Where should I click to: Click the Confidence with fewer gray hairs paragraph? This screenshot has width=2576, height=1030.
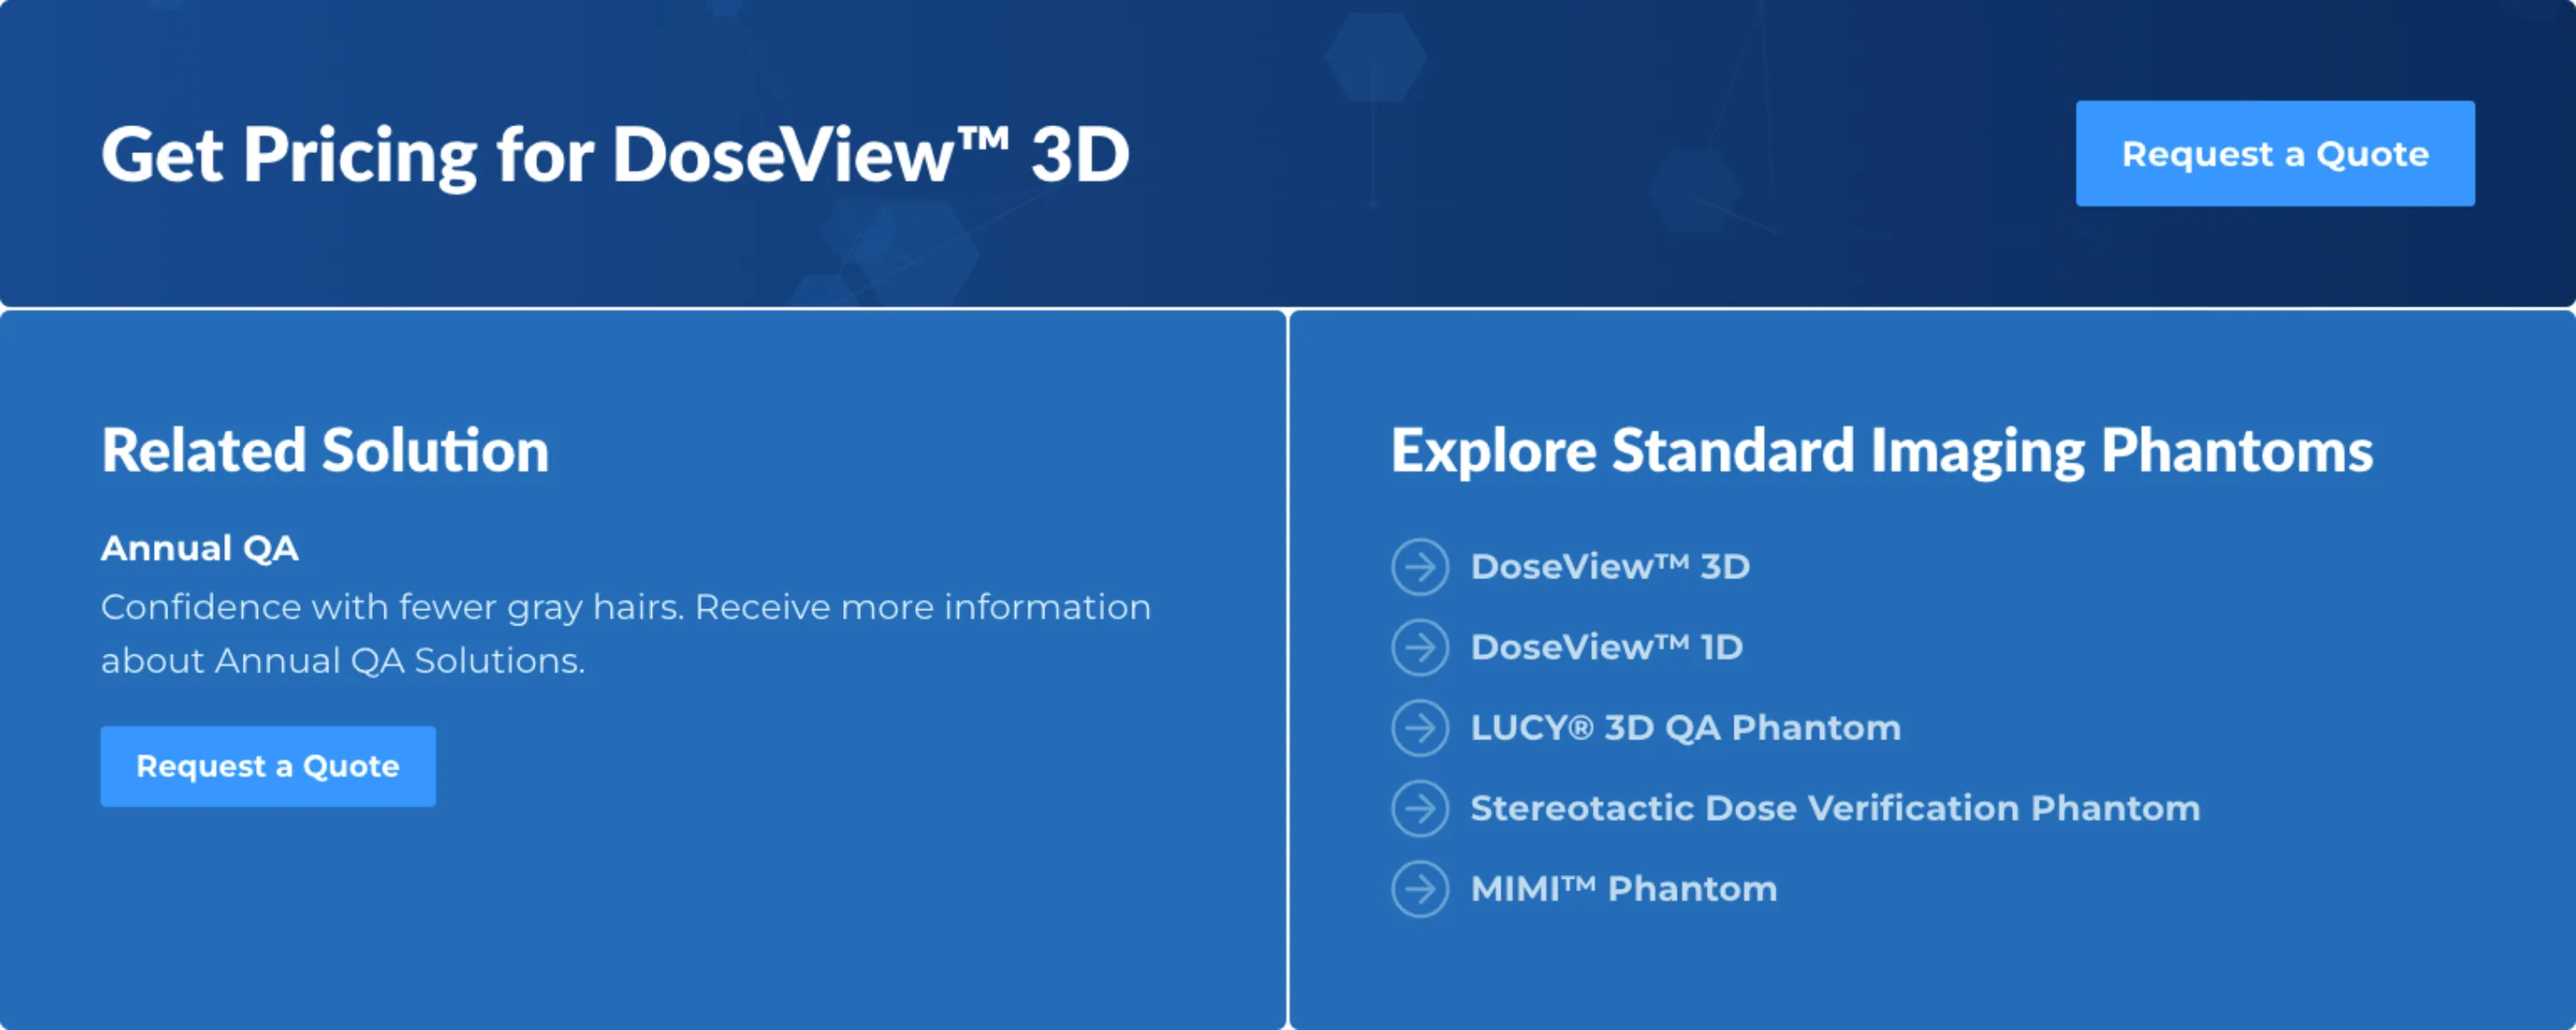click(x=625, y=608)
